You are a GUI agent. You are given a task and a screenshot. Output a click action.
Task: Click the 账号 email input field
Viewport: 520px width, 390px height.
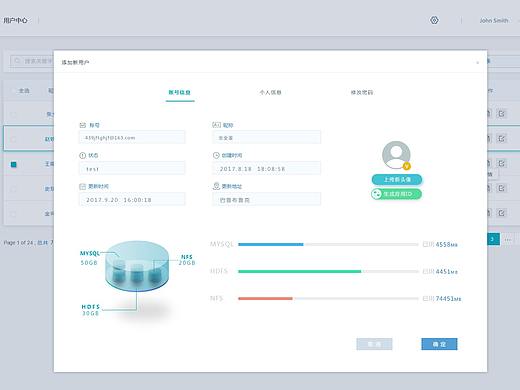pyautogui.click(x=132, y=137)
